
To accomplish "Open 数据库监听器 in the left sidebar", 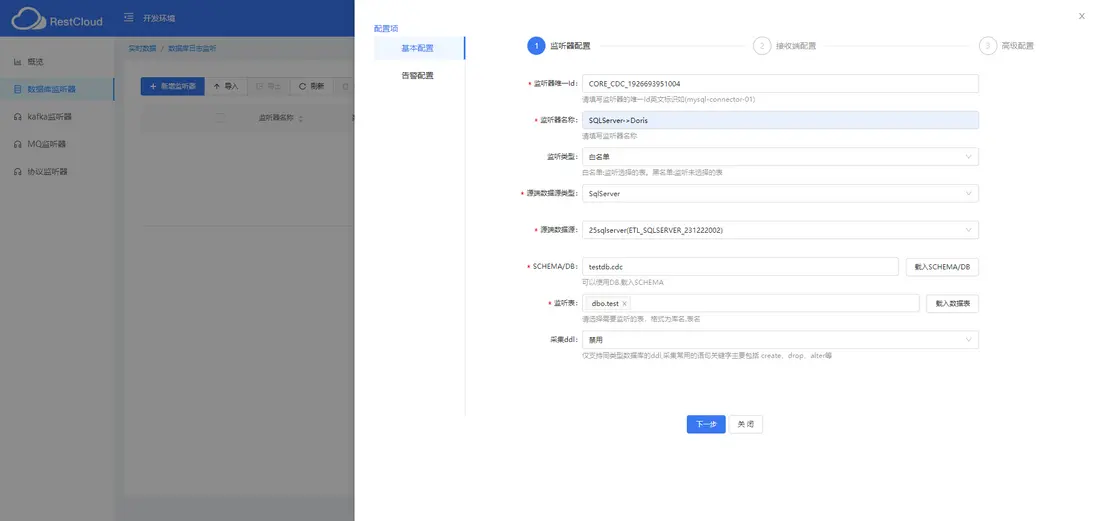I will point(57,89).
